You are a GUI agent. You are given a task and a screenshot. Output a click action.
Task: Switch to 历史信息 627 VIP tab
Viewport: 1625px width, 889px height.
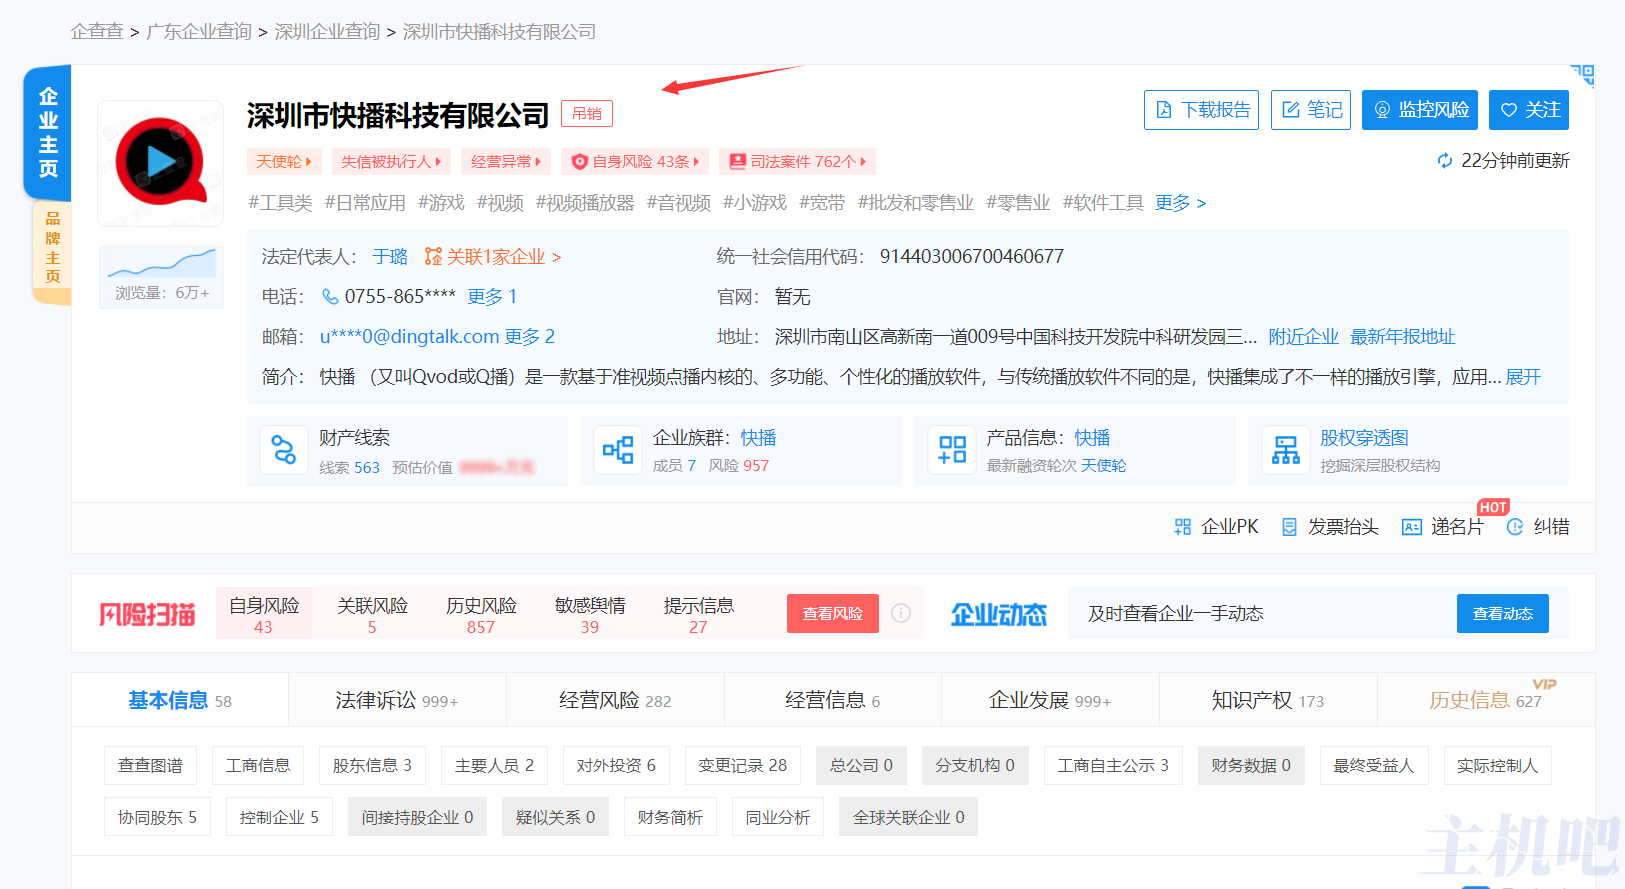pos(1486,700)
